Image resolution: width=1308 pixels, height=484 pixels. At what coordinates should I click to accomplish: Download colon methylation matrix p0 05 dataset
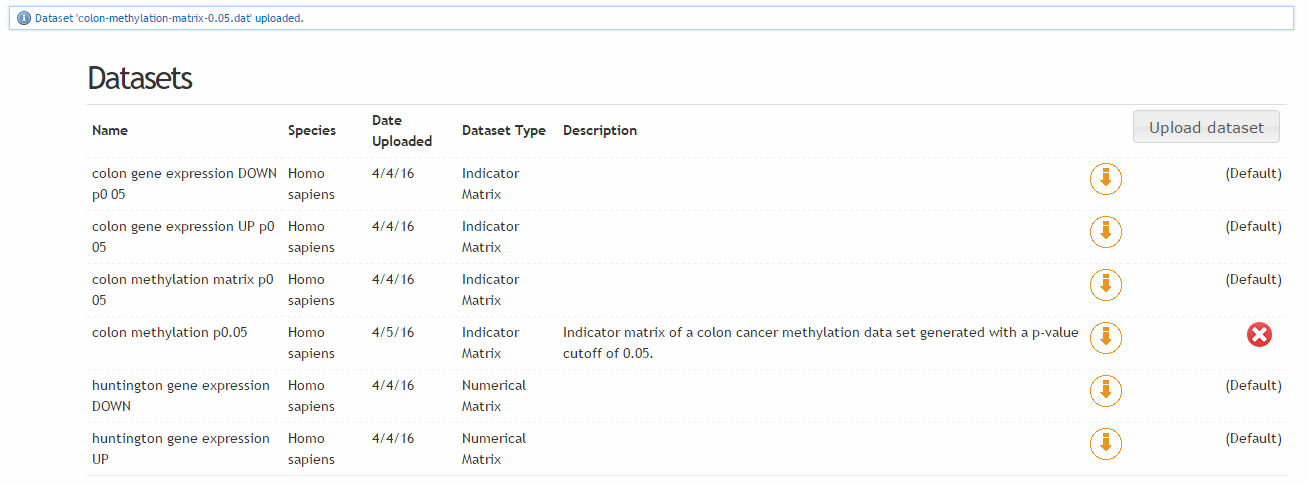1105,285
